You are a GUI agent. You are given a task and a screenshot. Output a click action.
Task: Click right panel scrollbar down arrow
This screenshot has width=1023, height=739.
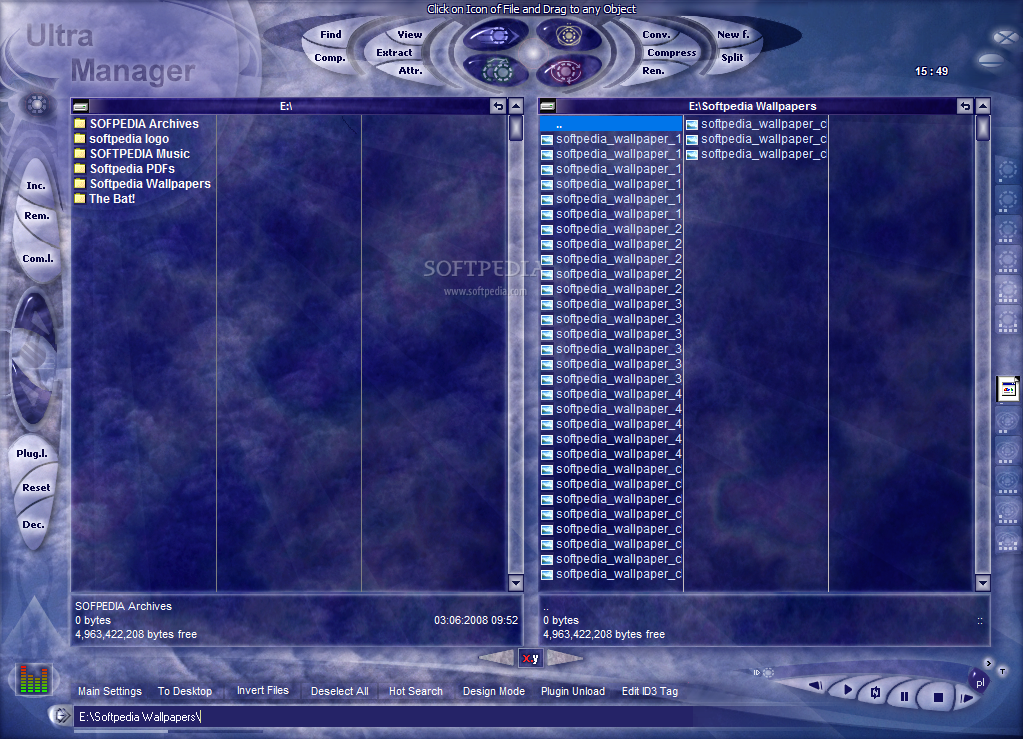[x=983, y=582]
